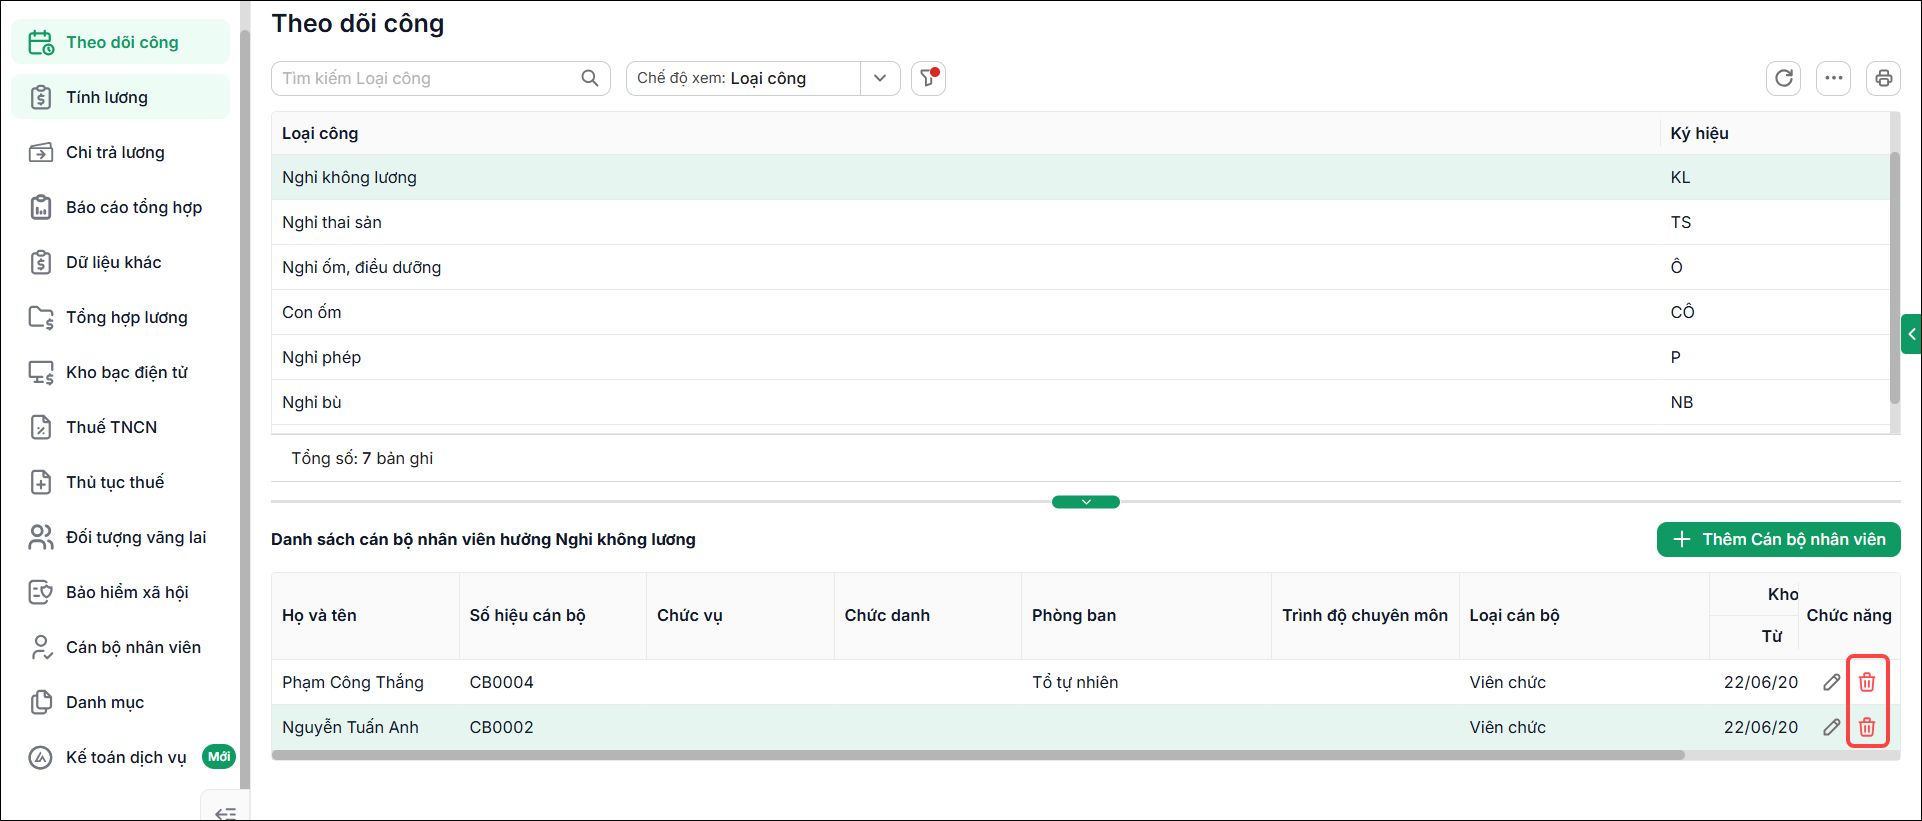Image resolution: width=1922 pixels, height=821 pixels.
Task: Click Thêm Cán bộ nhân viên button
Action: [1778, 539]
